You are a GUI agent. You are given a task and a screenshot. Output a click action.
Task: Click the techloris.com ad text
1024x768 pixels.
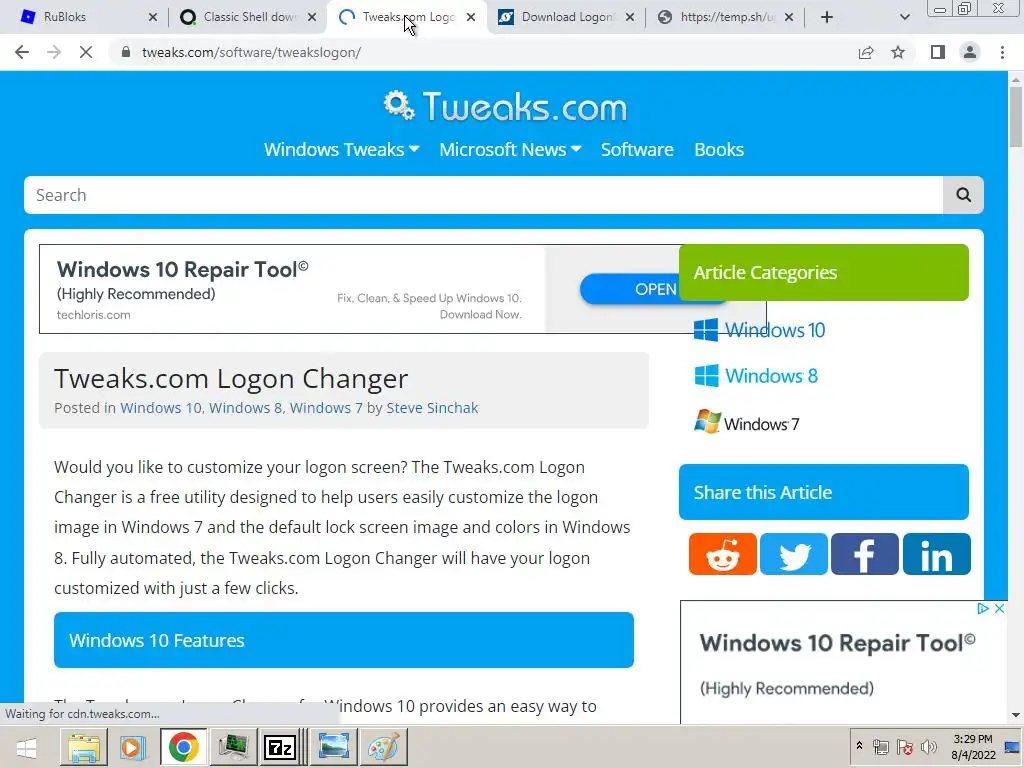pos(93,315)
